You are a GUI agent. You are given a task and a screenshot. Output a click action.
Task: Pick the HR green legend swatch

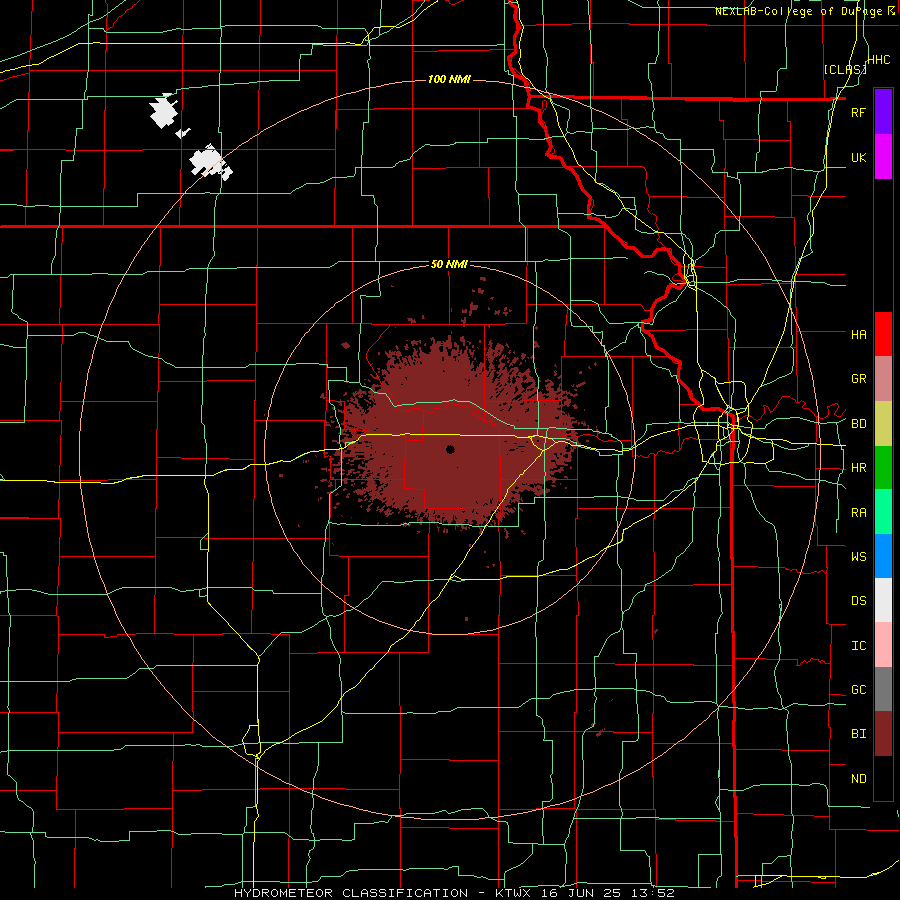pos(883,468)
